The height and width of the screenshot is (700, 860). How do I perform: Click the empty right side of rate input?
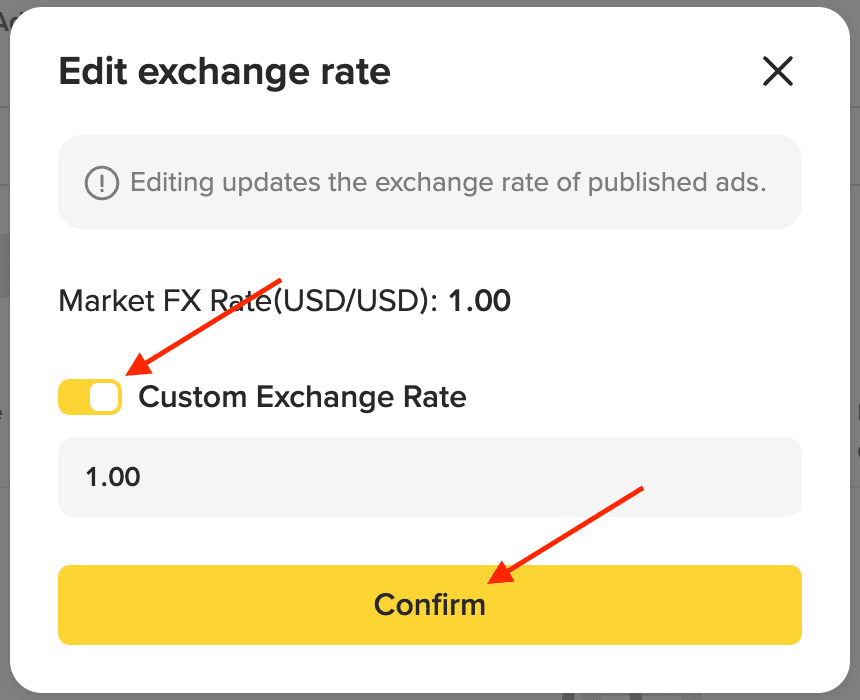650,477
